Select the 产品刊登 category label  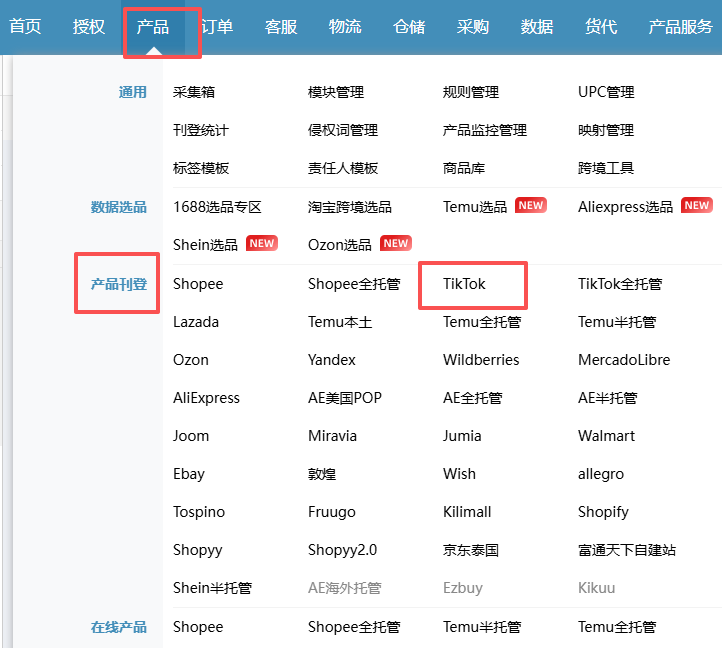pyautogui.click(x=119, y=284)
